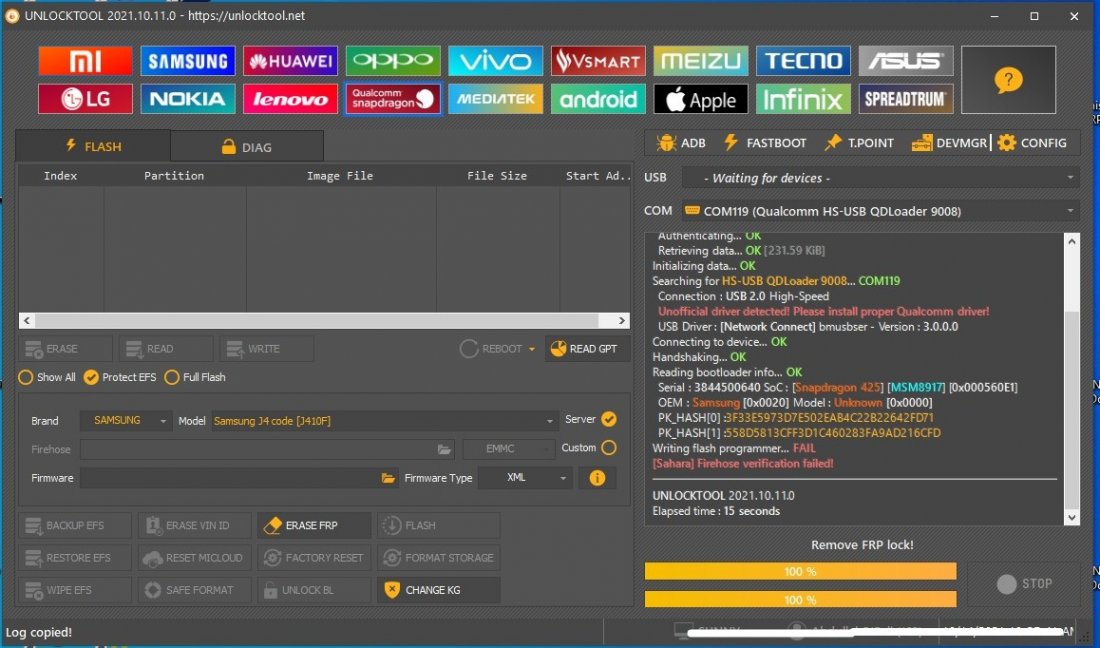Open the Model Samsung J4 dropdown

[x=385, y=421]
